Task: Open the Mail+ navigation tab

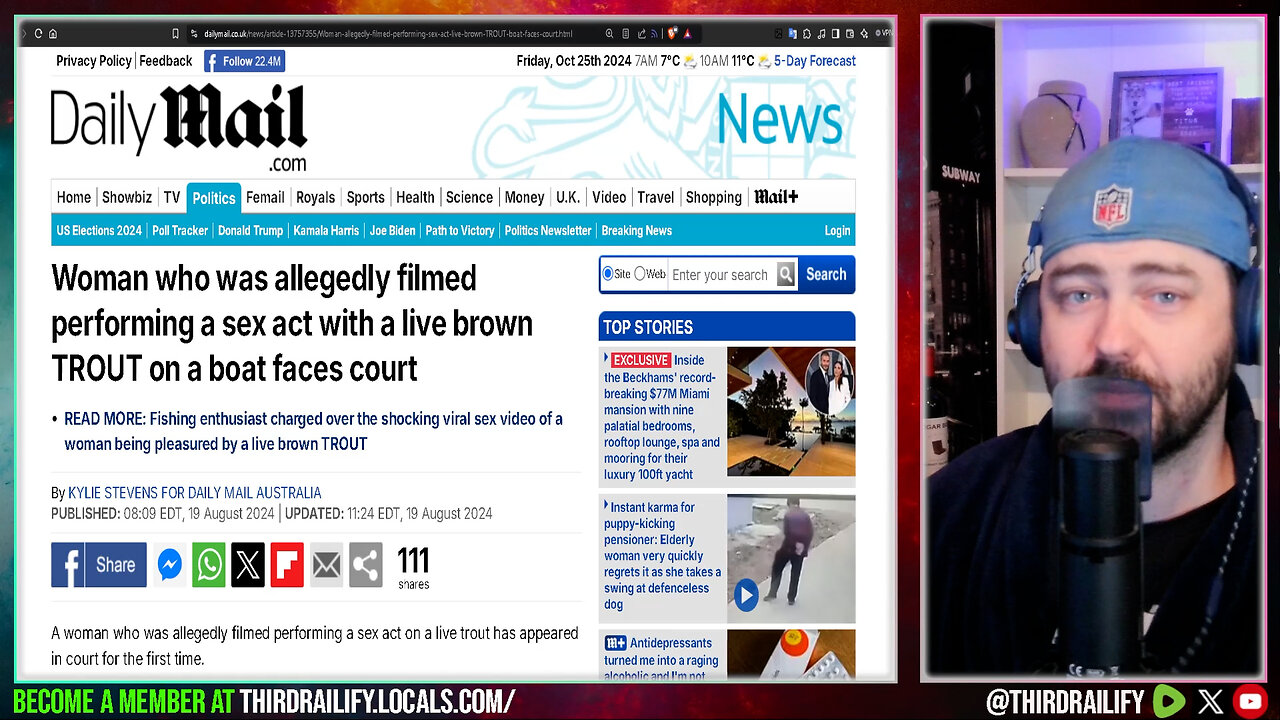Action: 776,197
